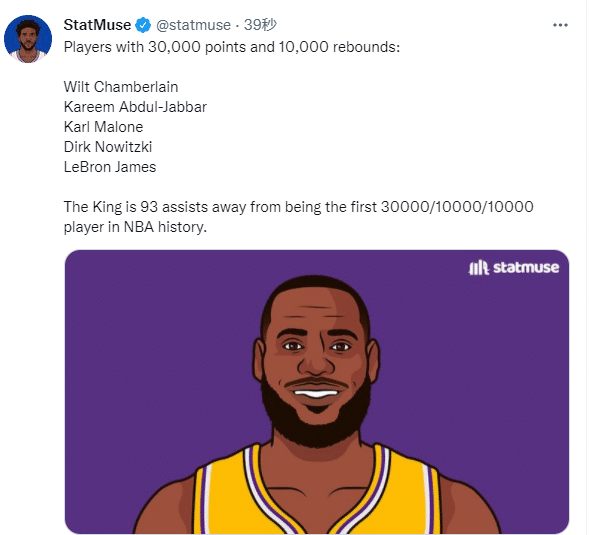The height and width of the screenshot is (535, 590).
Task: Select the Wilt Chamberlain text line
Action: pos(121,87)
